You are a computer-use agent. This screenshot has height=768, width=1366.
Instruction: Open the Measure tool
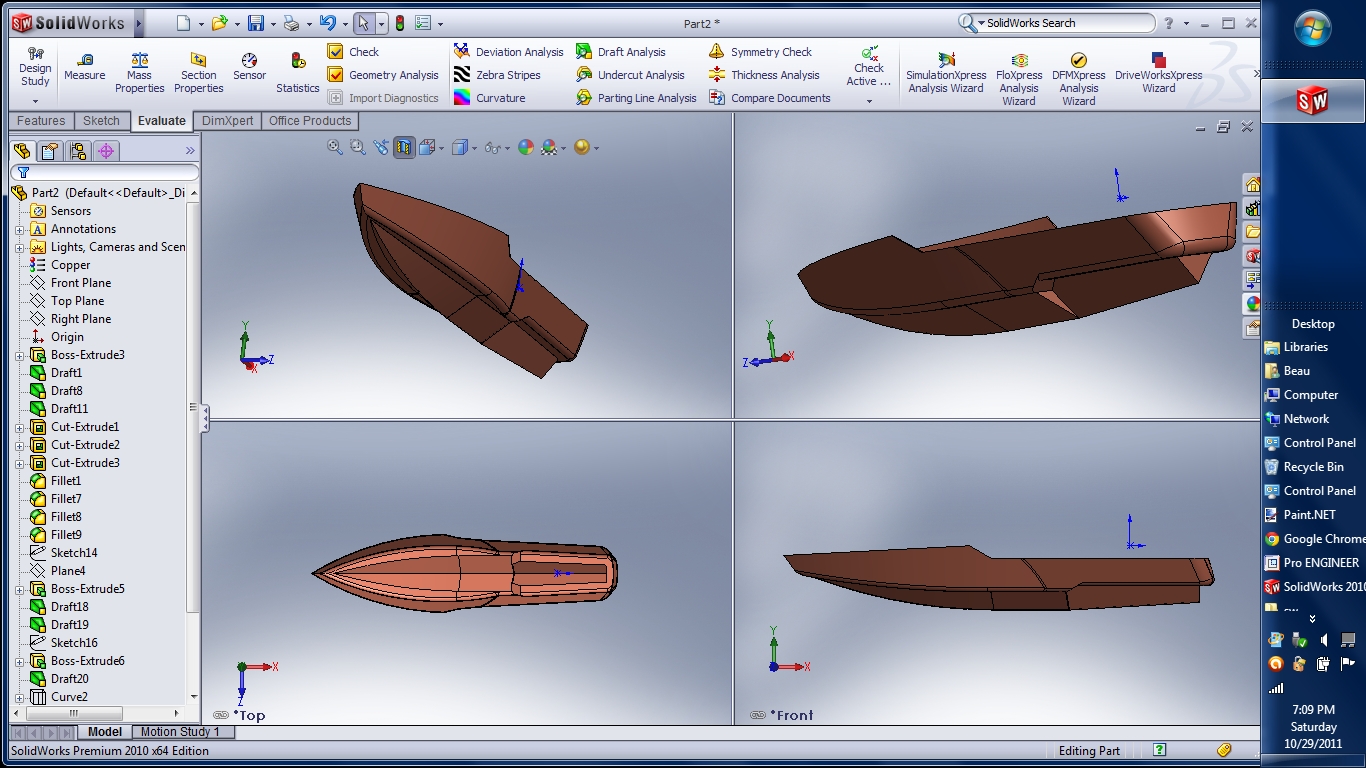point(84,67)
